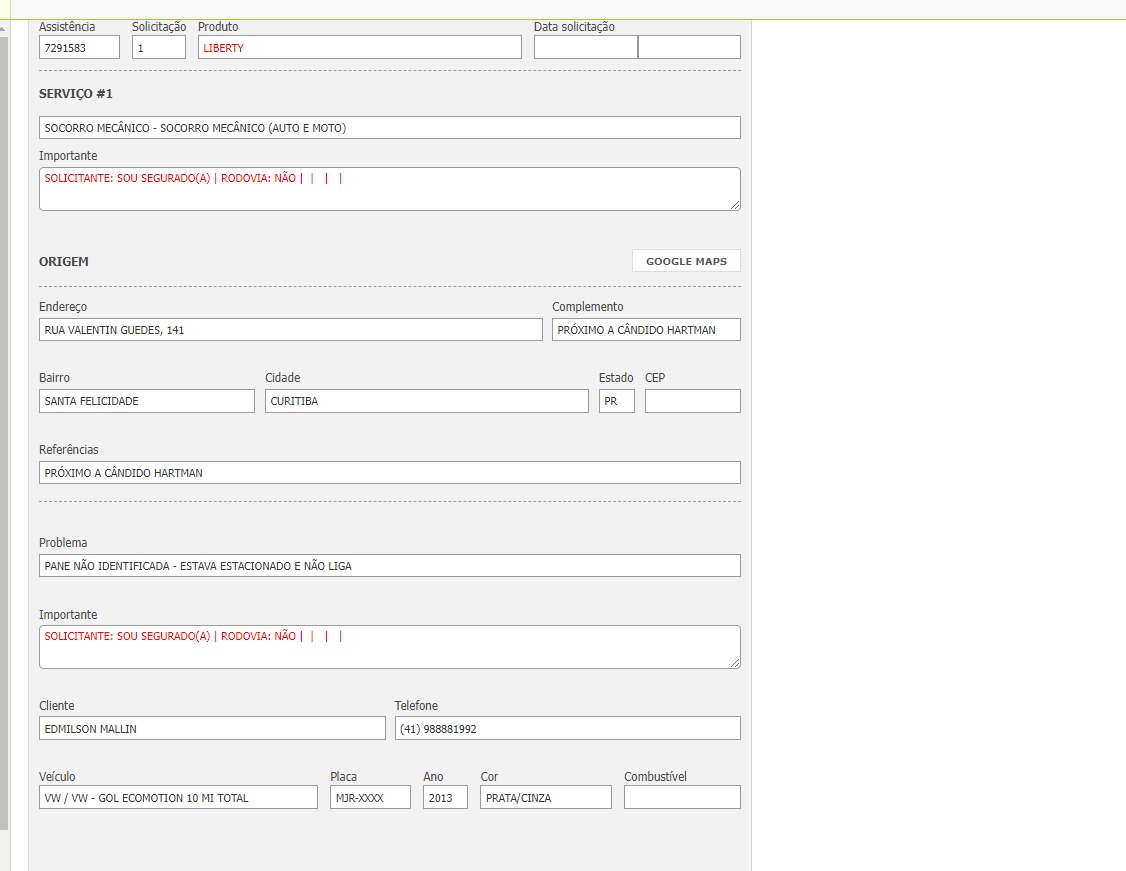Click the resize handle of the Importante textarea below Problema
Image resolution: width=1126 pixels, height=871 pixels.
point(735,663)
